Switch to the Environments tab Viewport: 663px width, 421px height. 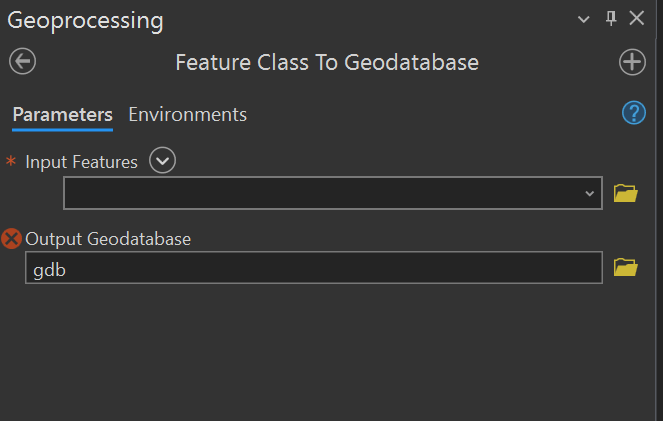[187, 114]
